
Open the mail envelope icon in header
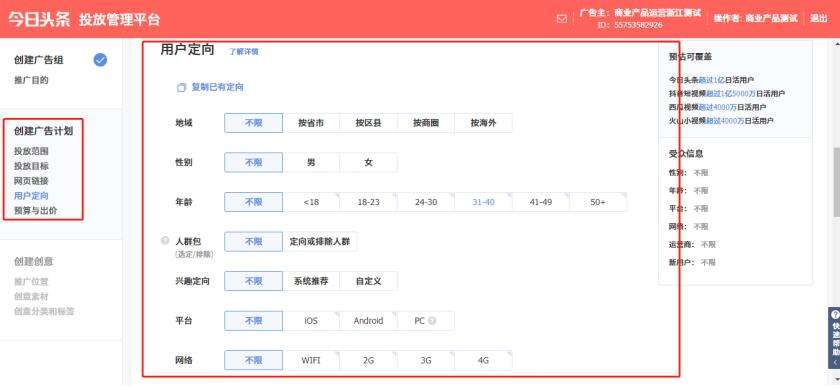coord(561,19)
